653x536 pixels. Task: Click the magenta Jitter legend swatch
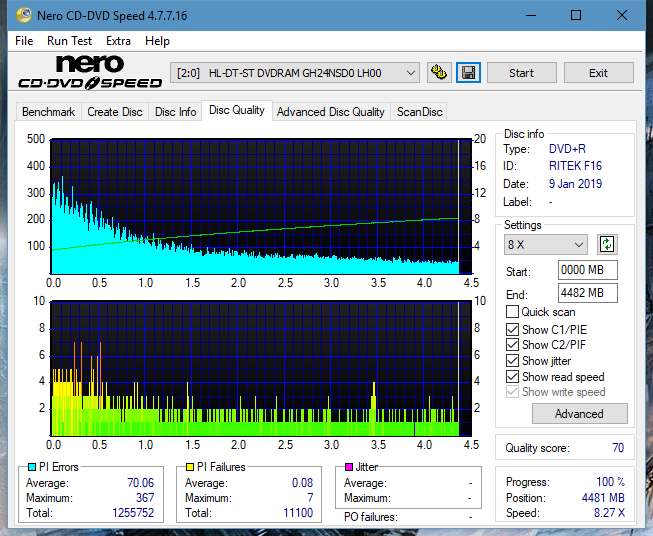[349, 467]
